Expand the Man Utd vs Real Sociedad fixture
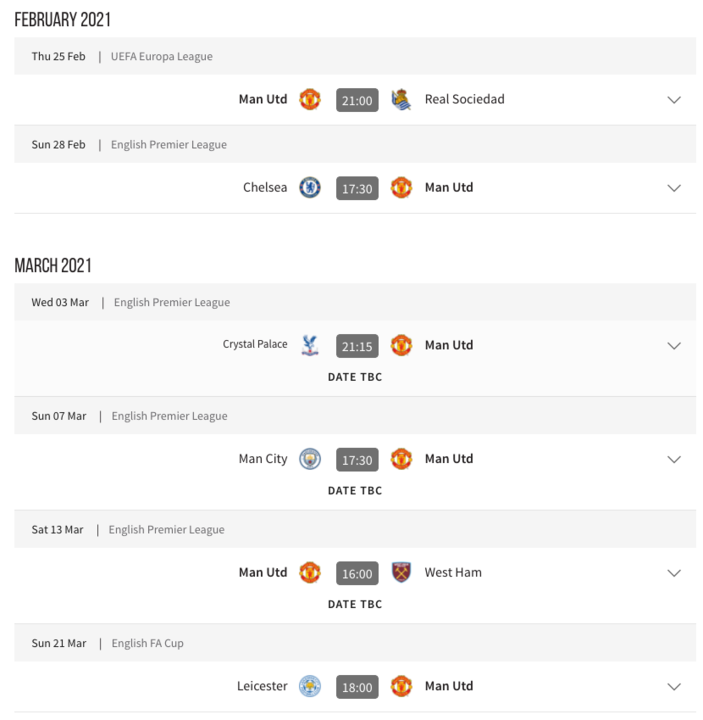 click(x=674, y=100)
